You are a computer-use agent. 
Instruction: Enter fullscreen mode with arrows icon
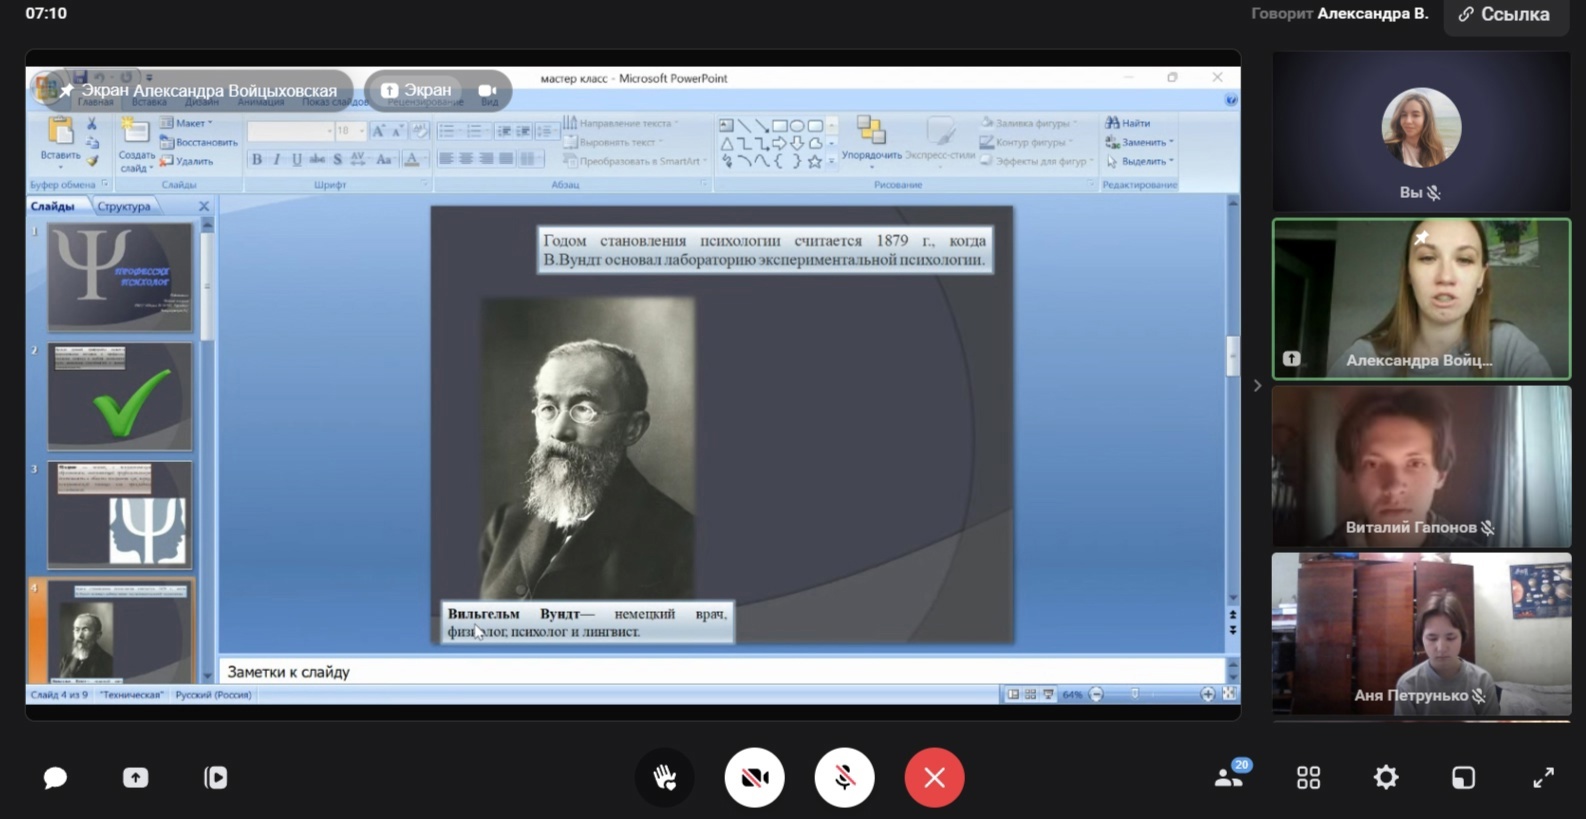point(1543,778)
